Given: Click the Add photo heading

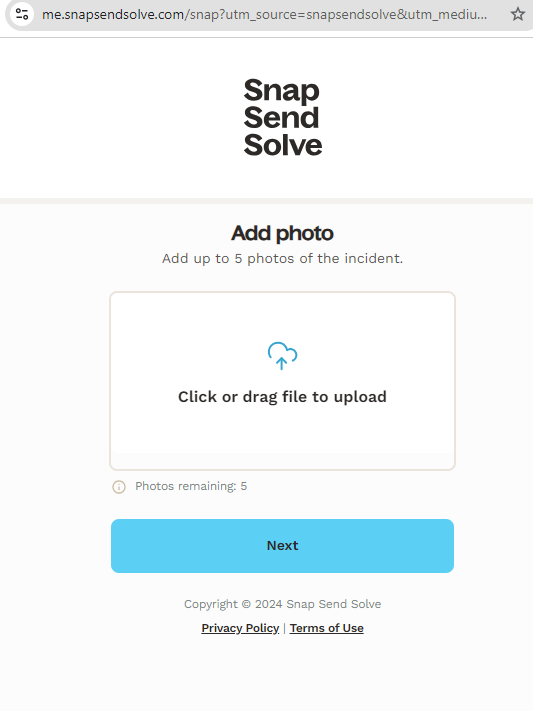Looking at the screenshot, I should pos(282,233).
